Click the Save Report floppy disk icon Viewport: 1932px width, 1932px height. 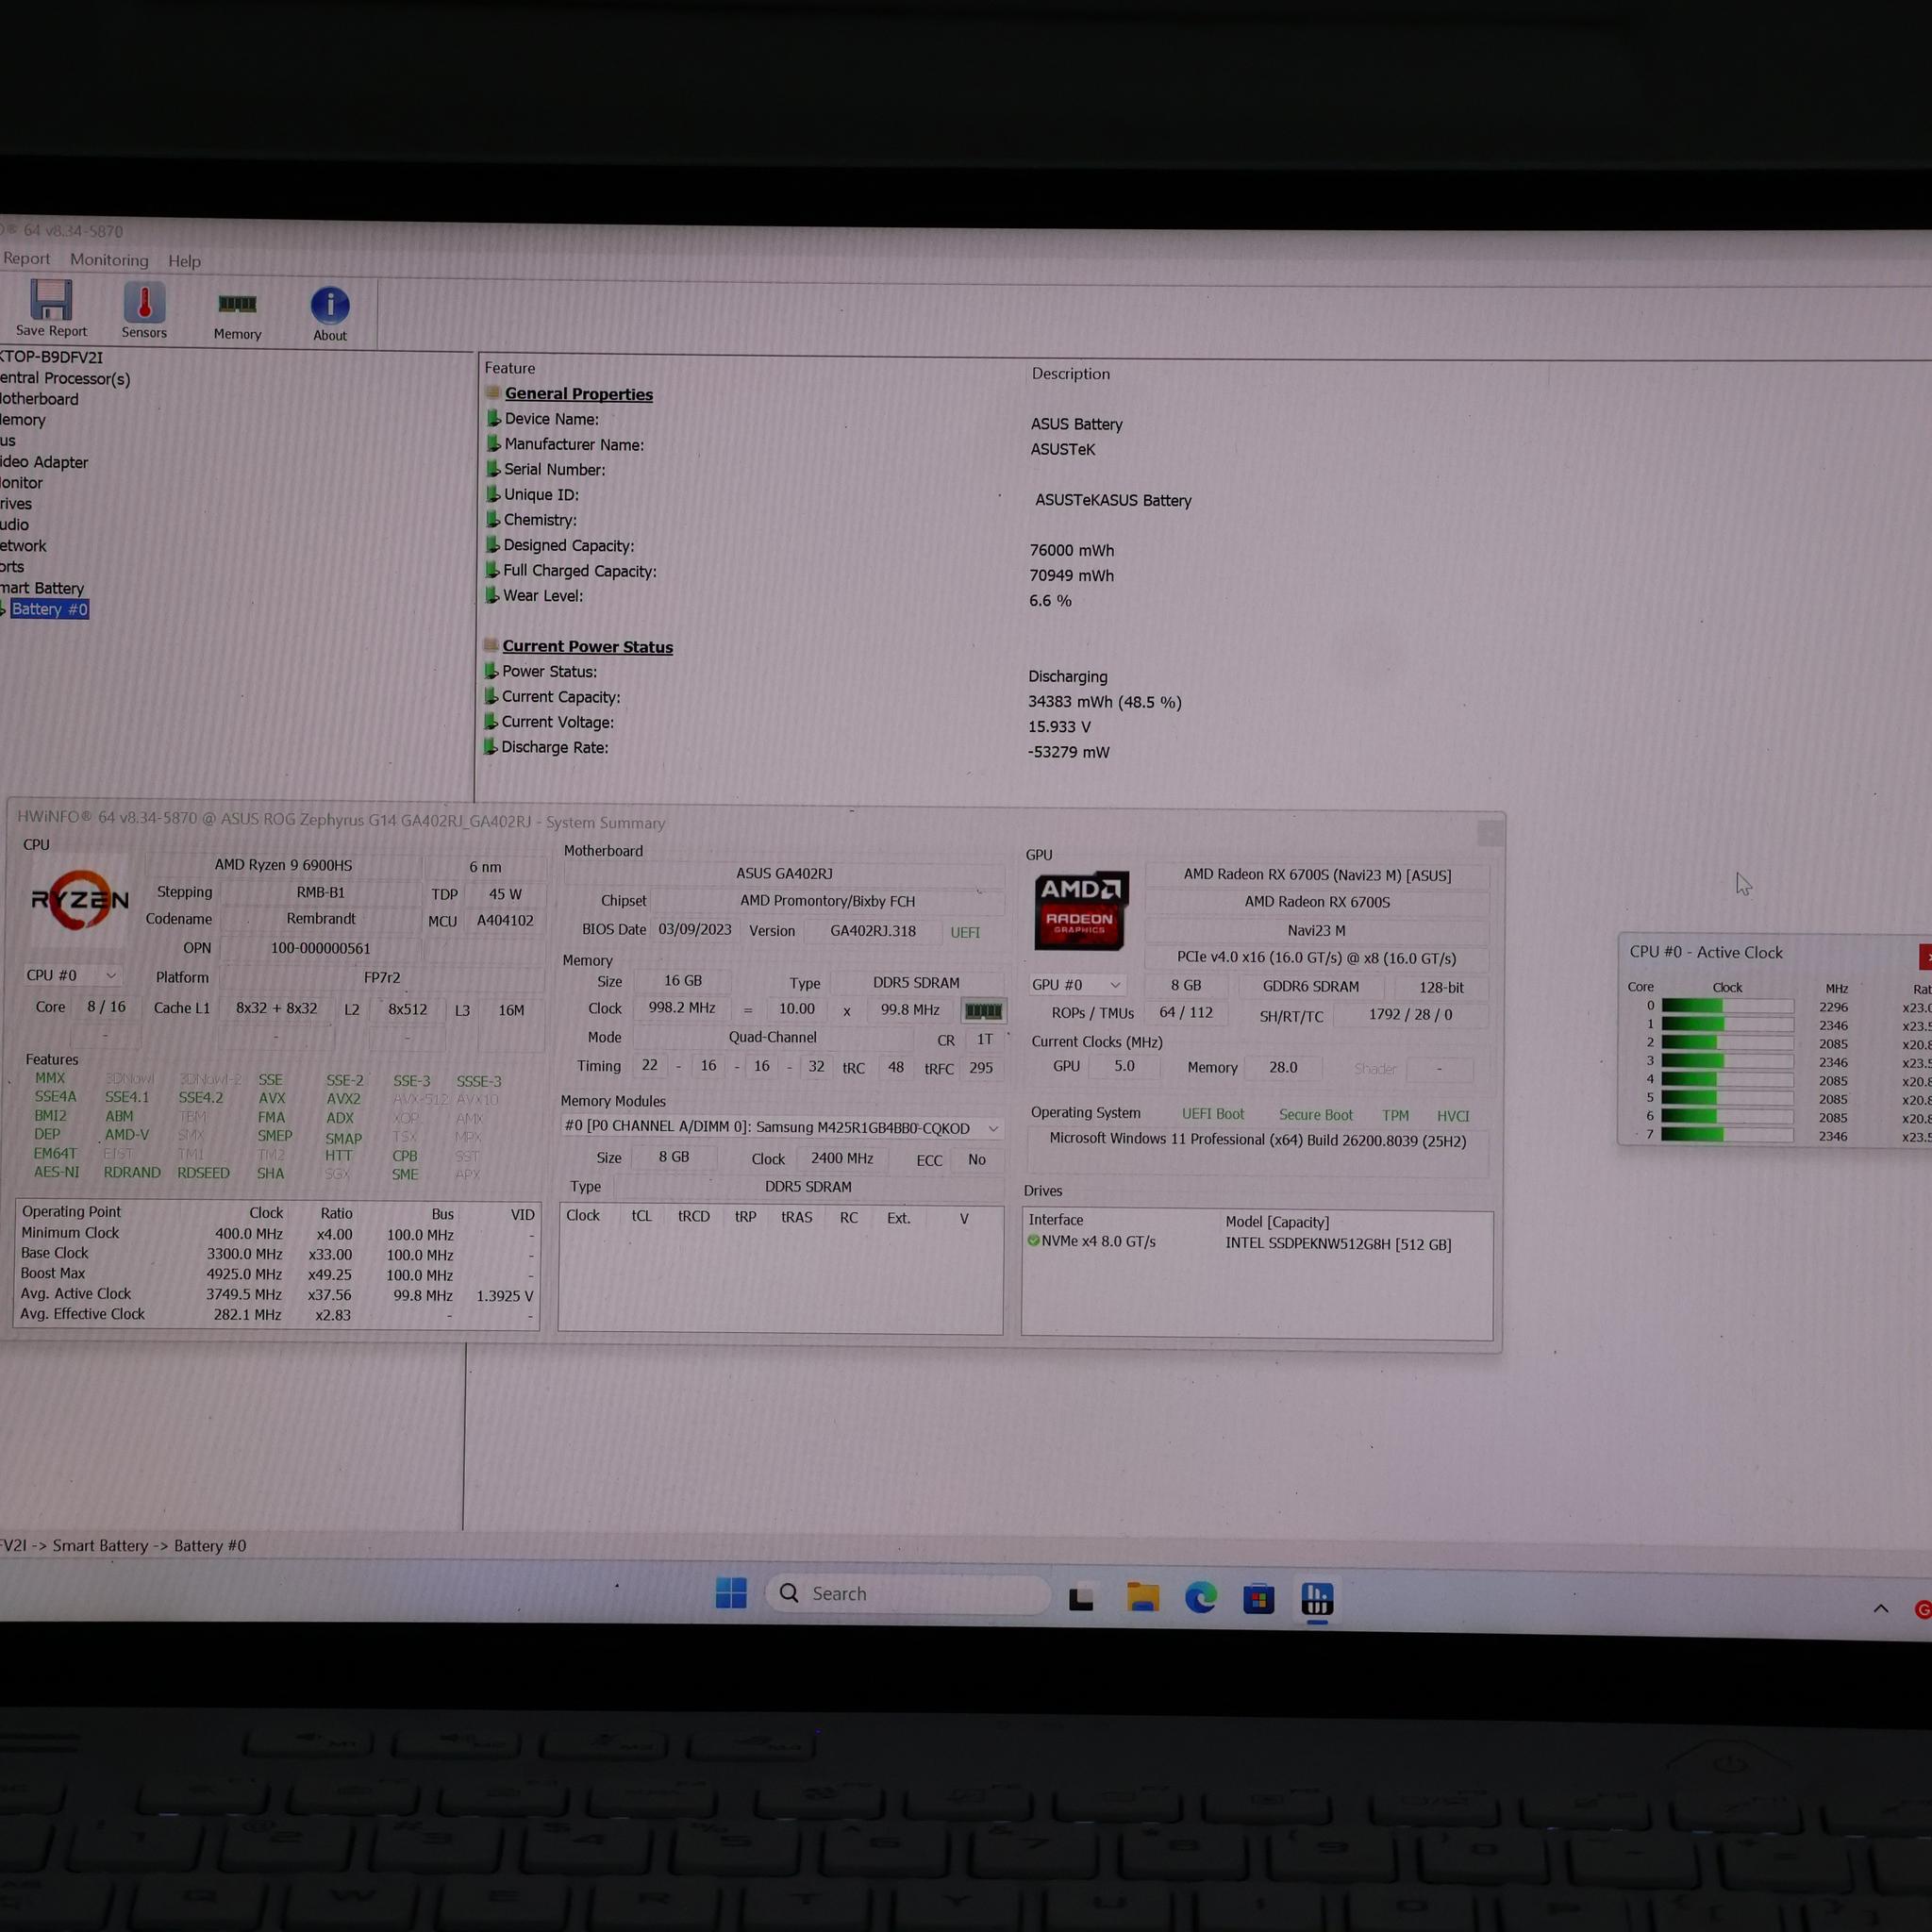click(x=51, y=300)
